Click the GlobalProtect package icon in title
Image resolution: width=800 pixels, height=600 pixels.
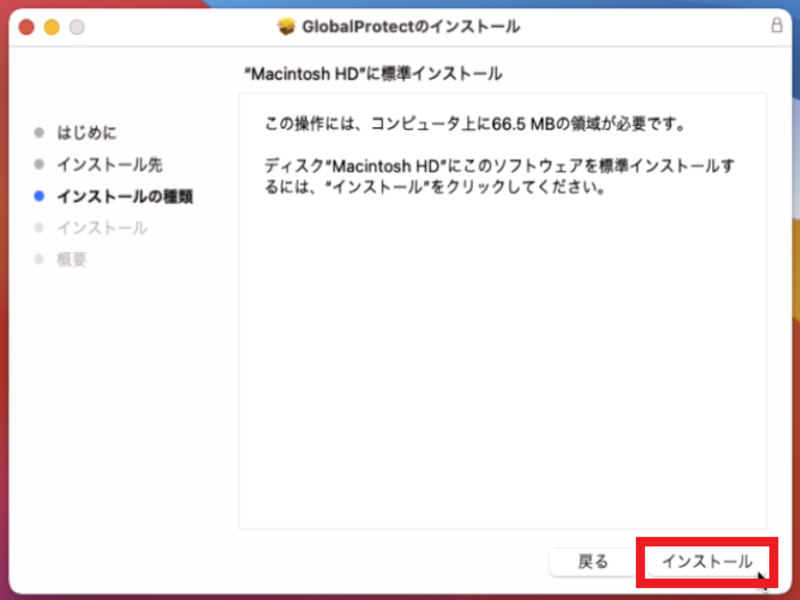click(x=286, y=26)
